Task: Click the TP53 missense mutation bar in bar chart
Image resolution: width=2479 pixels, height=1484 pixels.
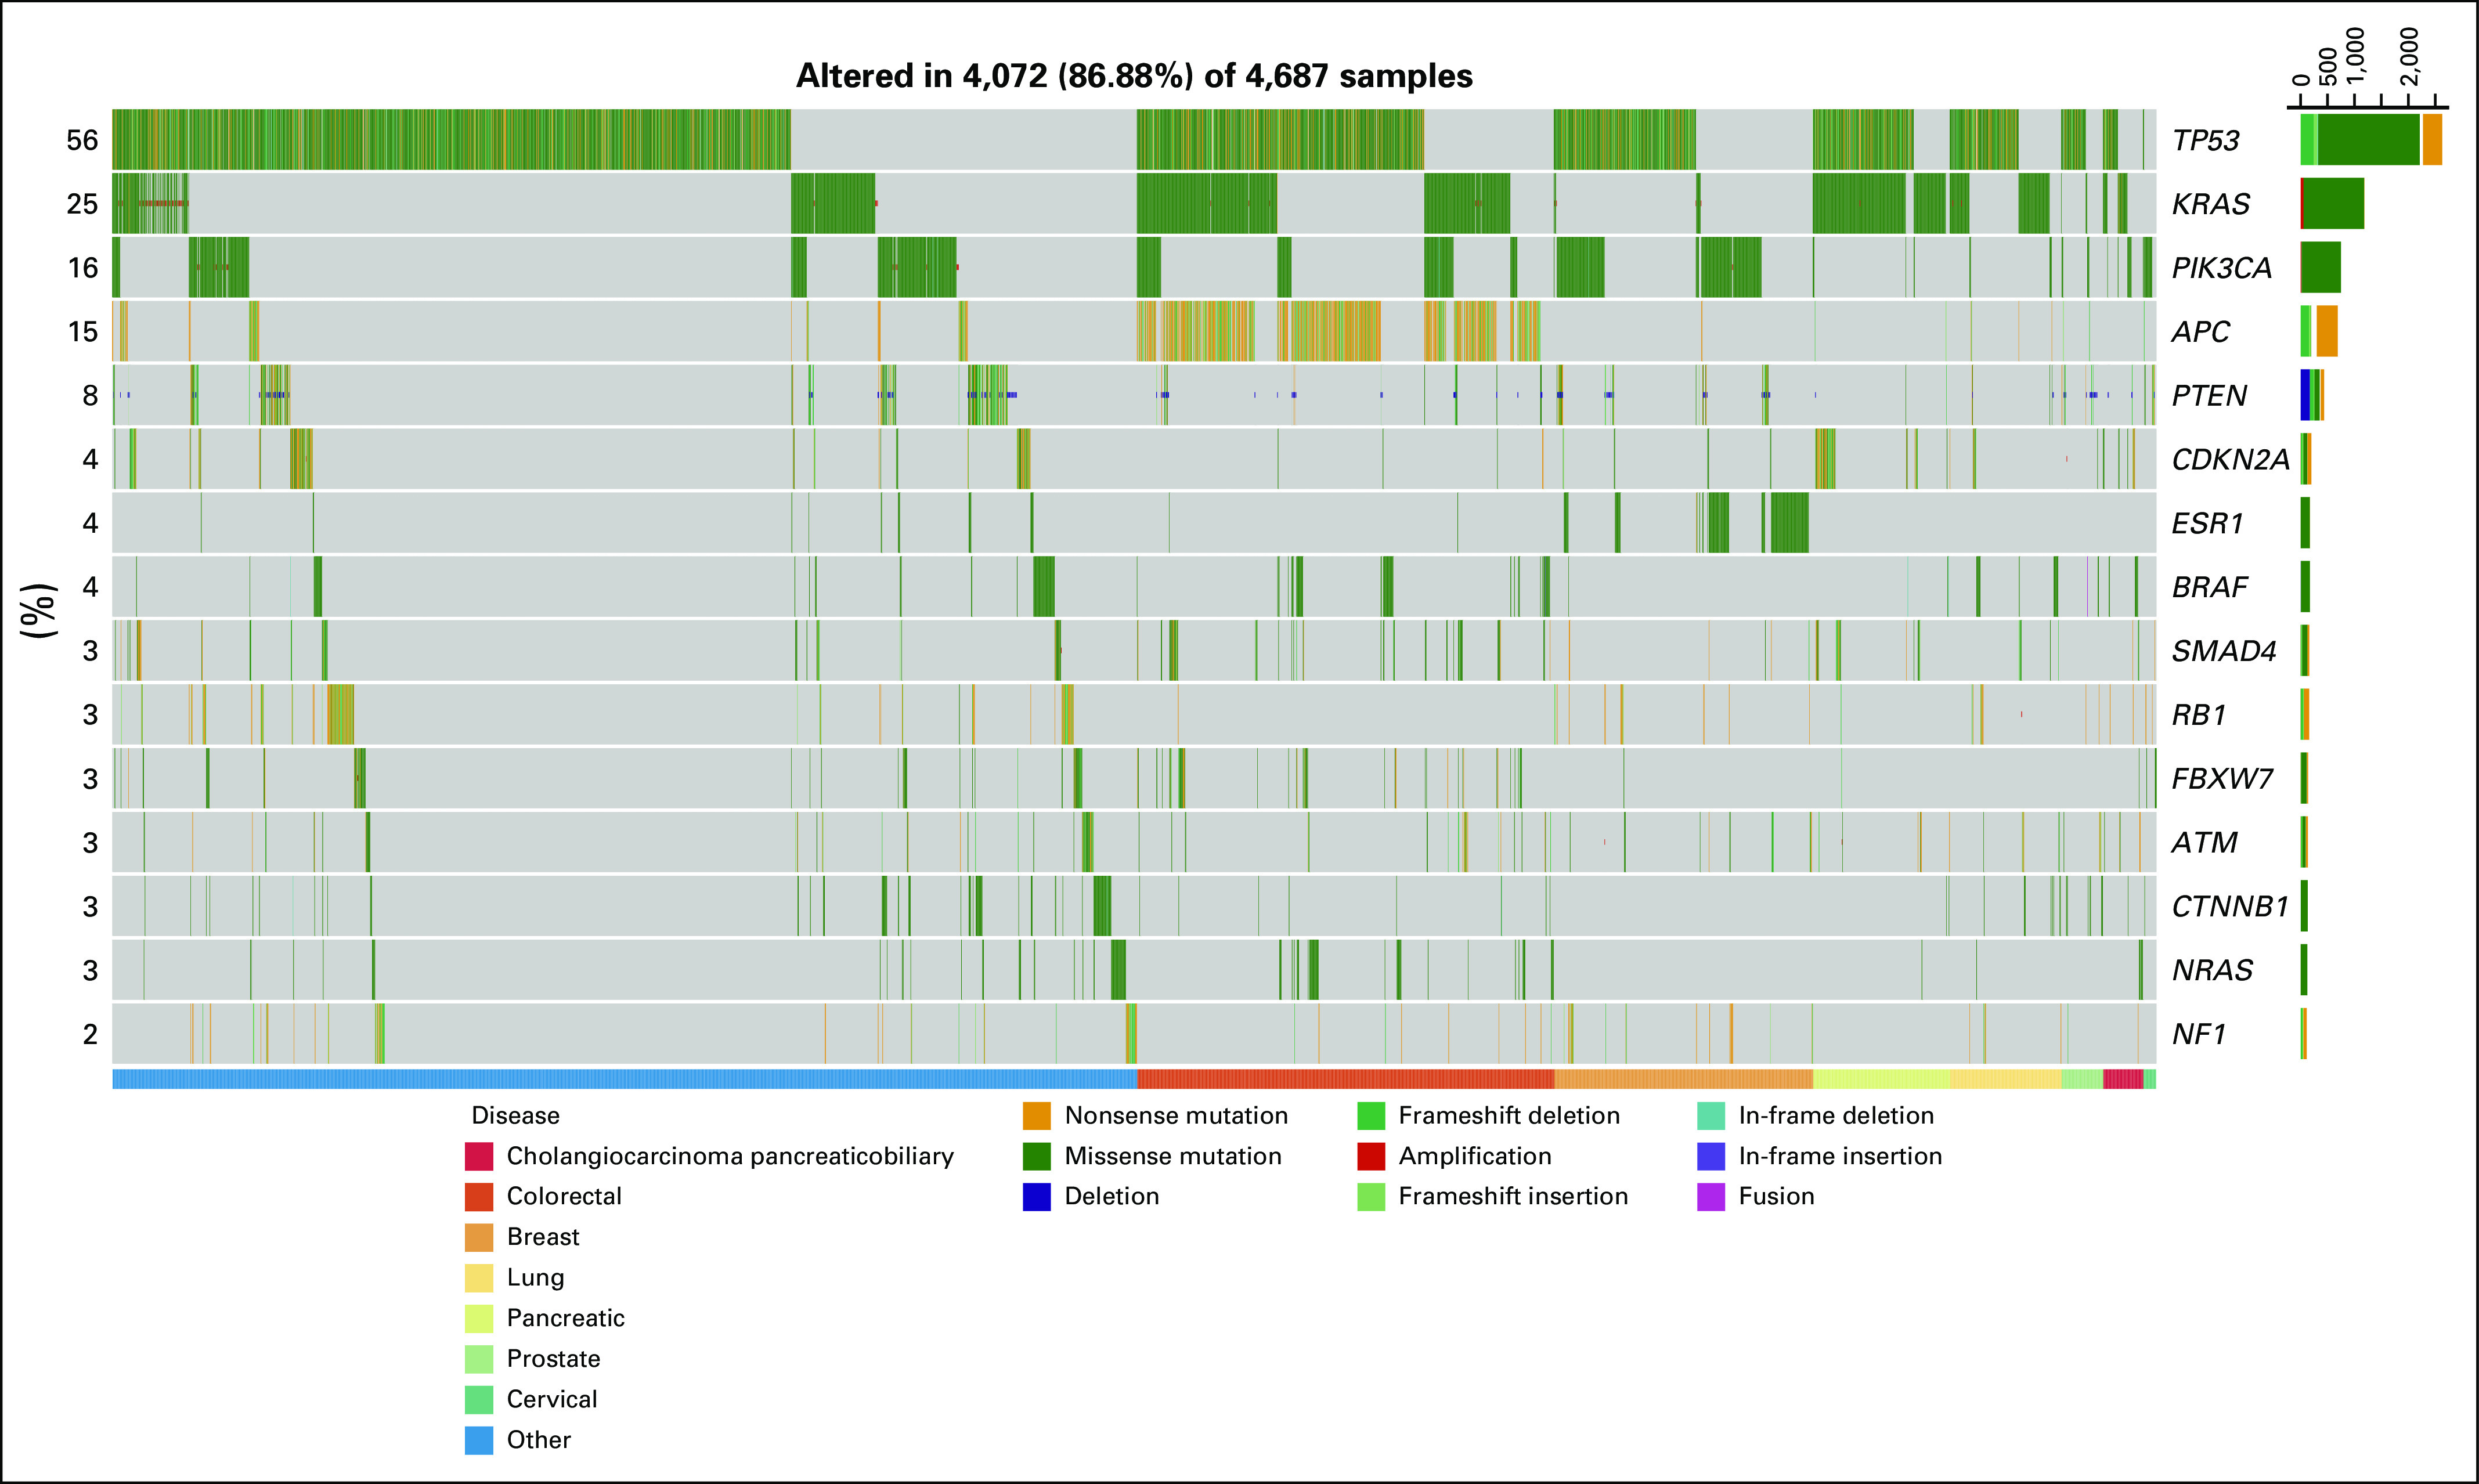Action: point(2368,140)
